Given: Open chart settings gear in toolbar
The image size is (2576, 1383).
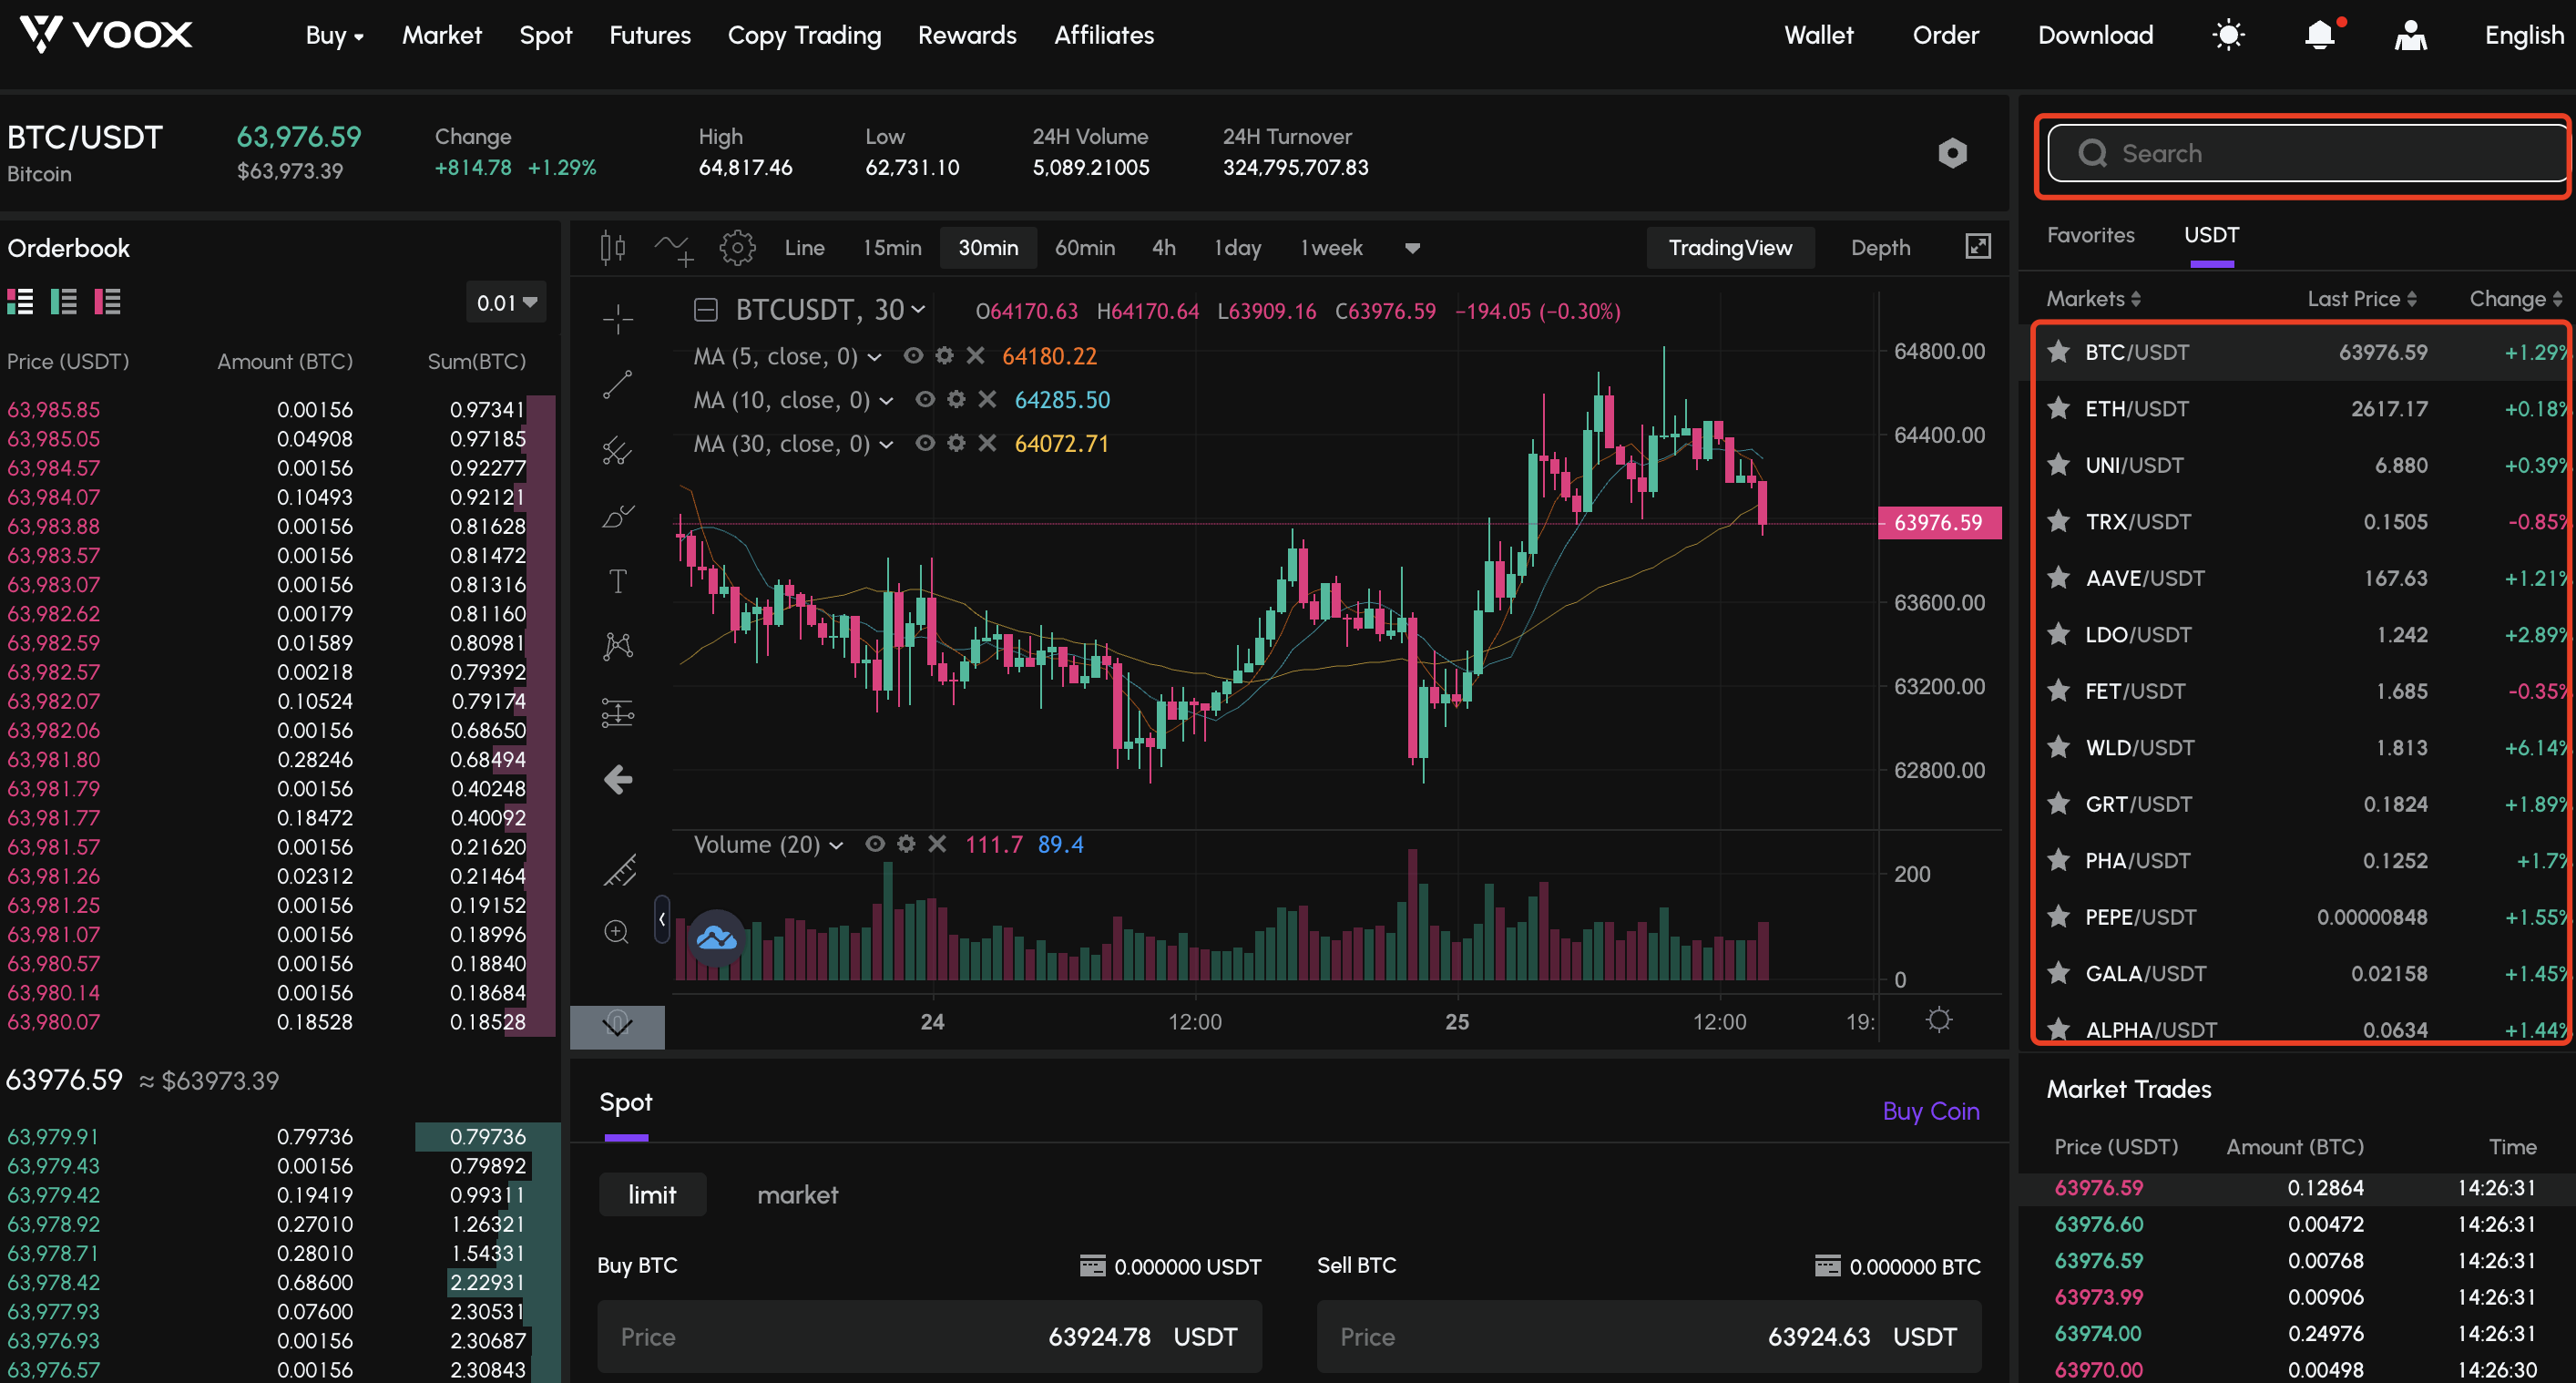Looking at the screenshot, I should pyautogui.click(x=737, y=247).
